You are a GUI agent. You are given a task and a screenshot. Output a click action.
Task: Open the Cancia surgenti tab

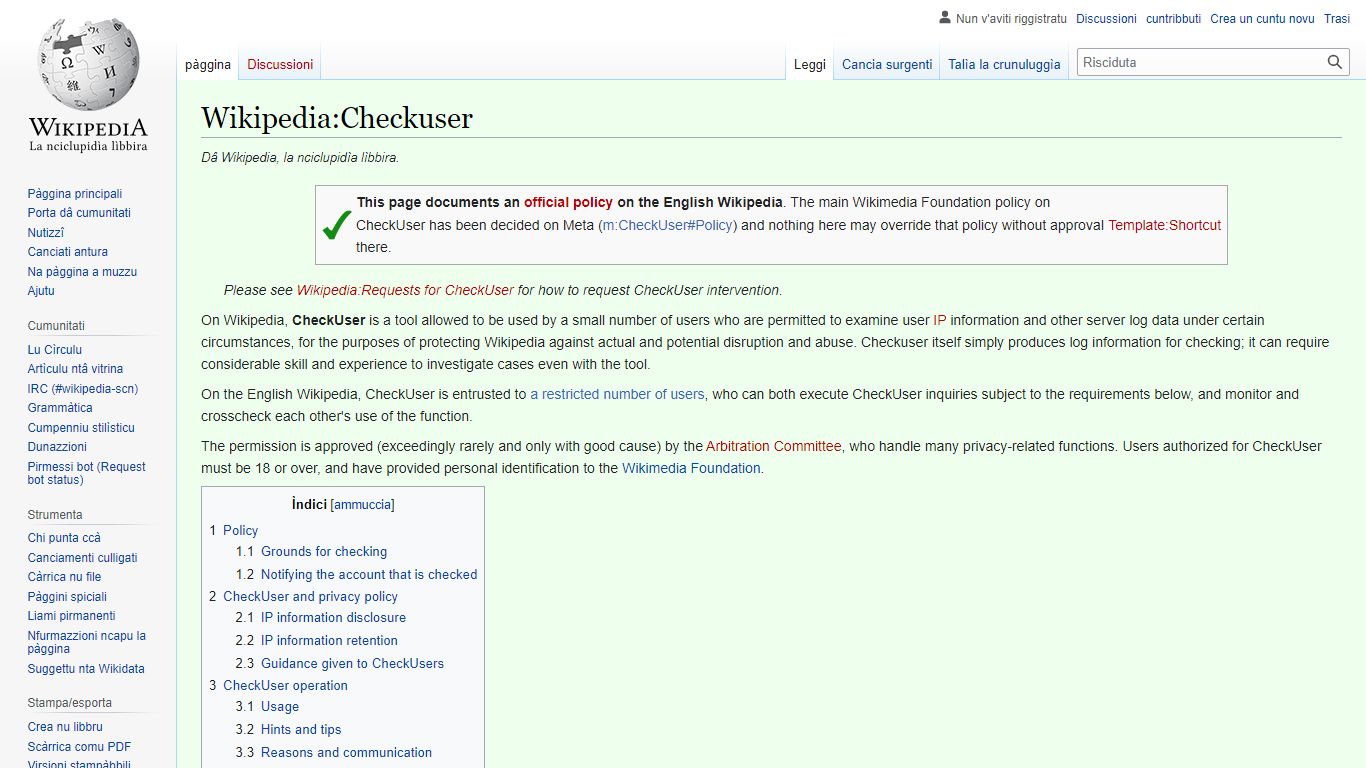pyautogui.click(x=887, y=65)
